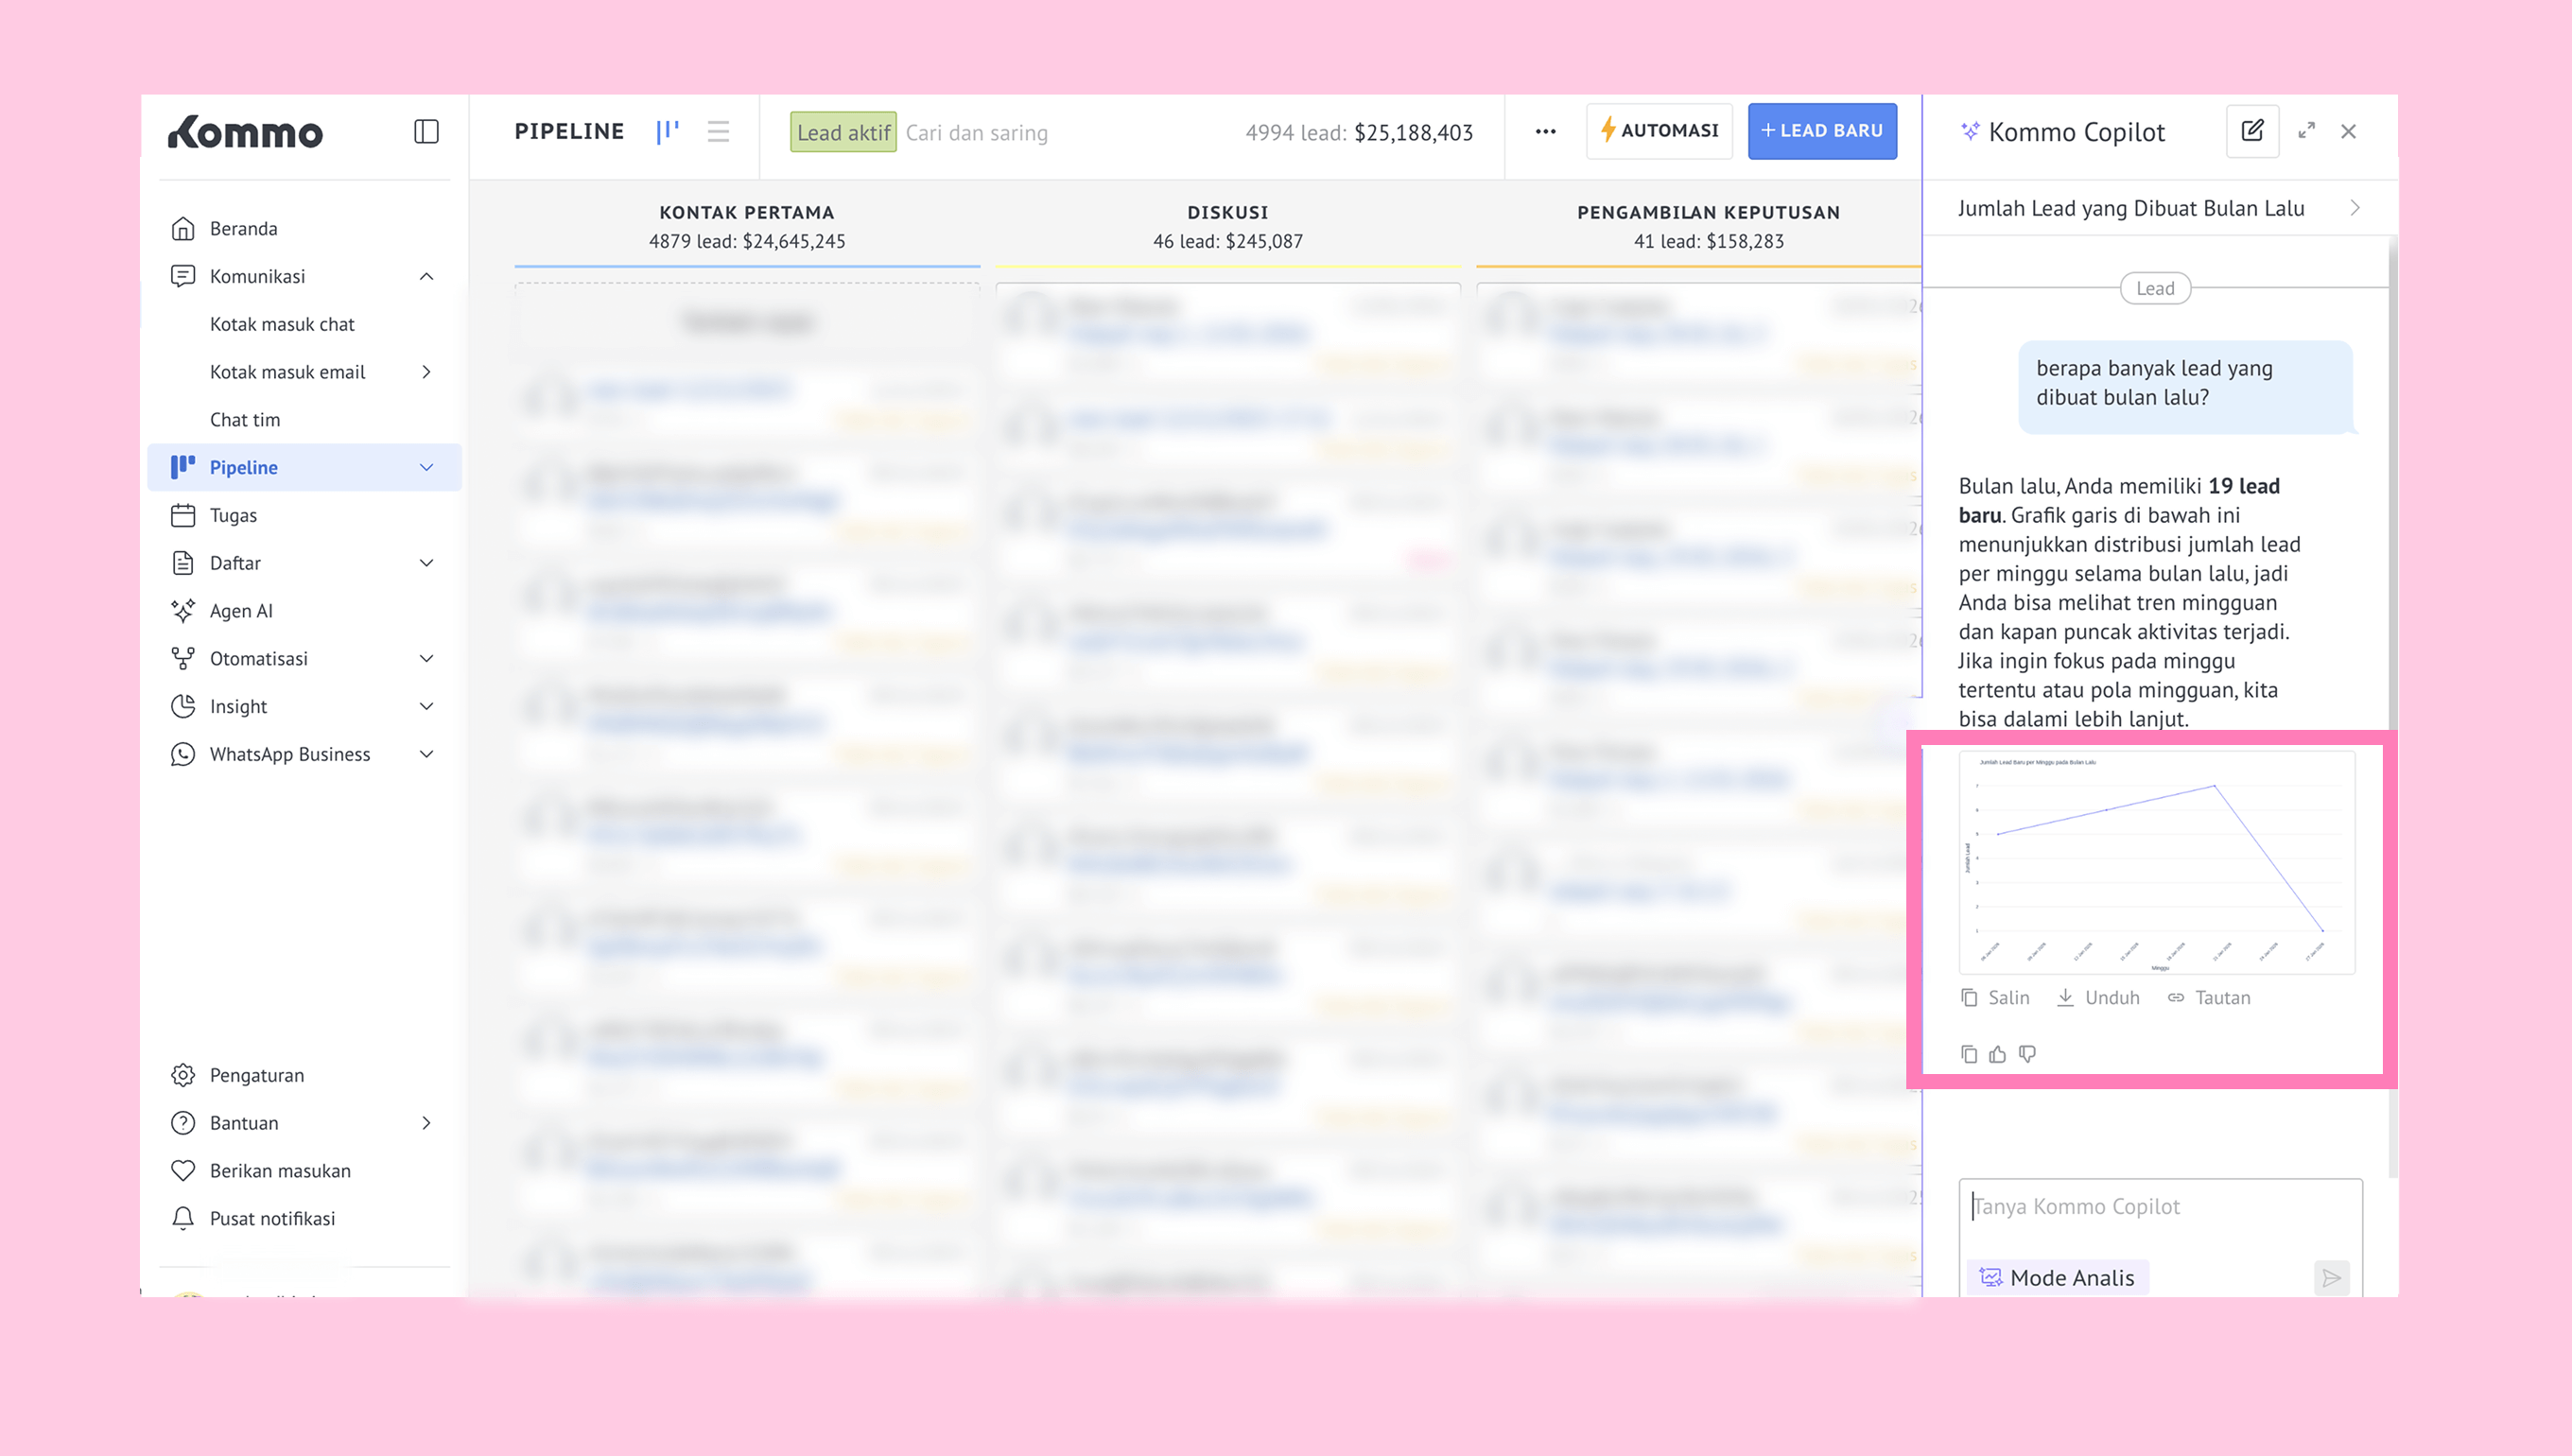2572x1456 pixels.
Task: Collapse the Komunikasi menu section
Action: [x=426, y=276]
